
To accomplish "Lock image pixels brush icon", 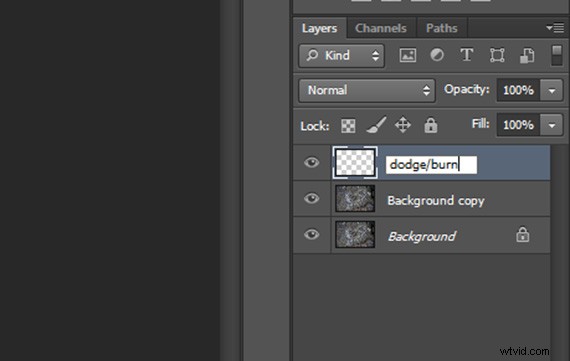I will point(376,125).
